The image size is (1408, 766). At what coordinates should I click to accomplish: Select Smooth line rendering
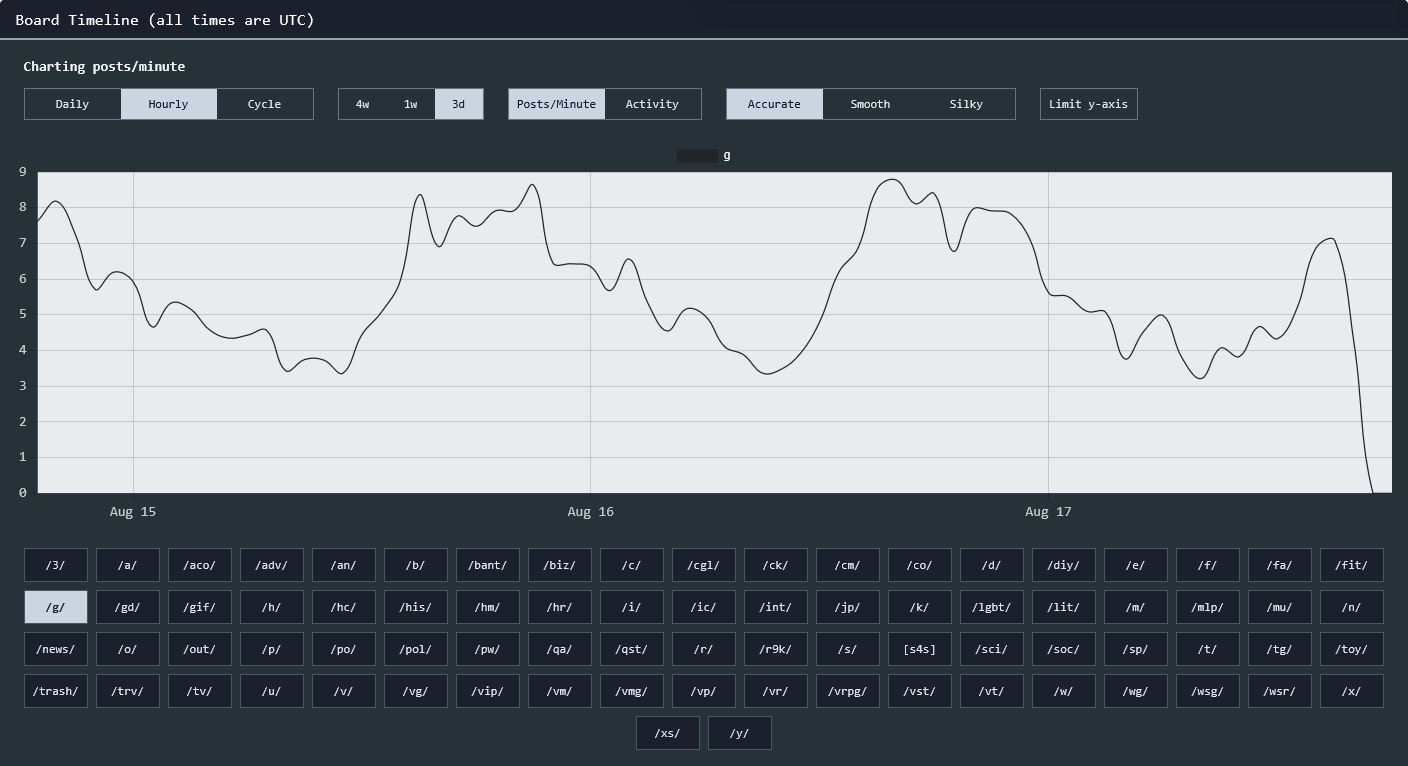[x=870, y=104]
